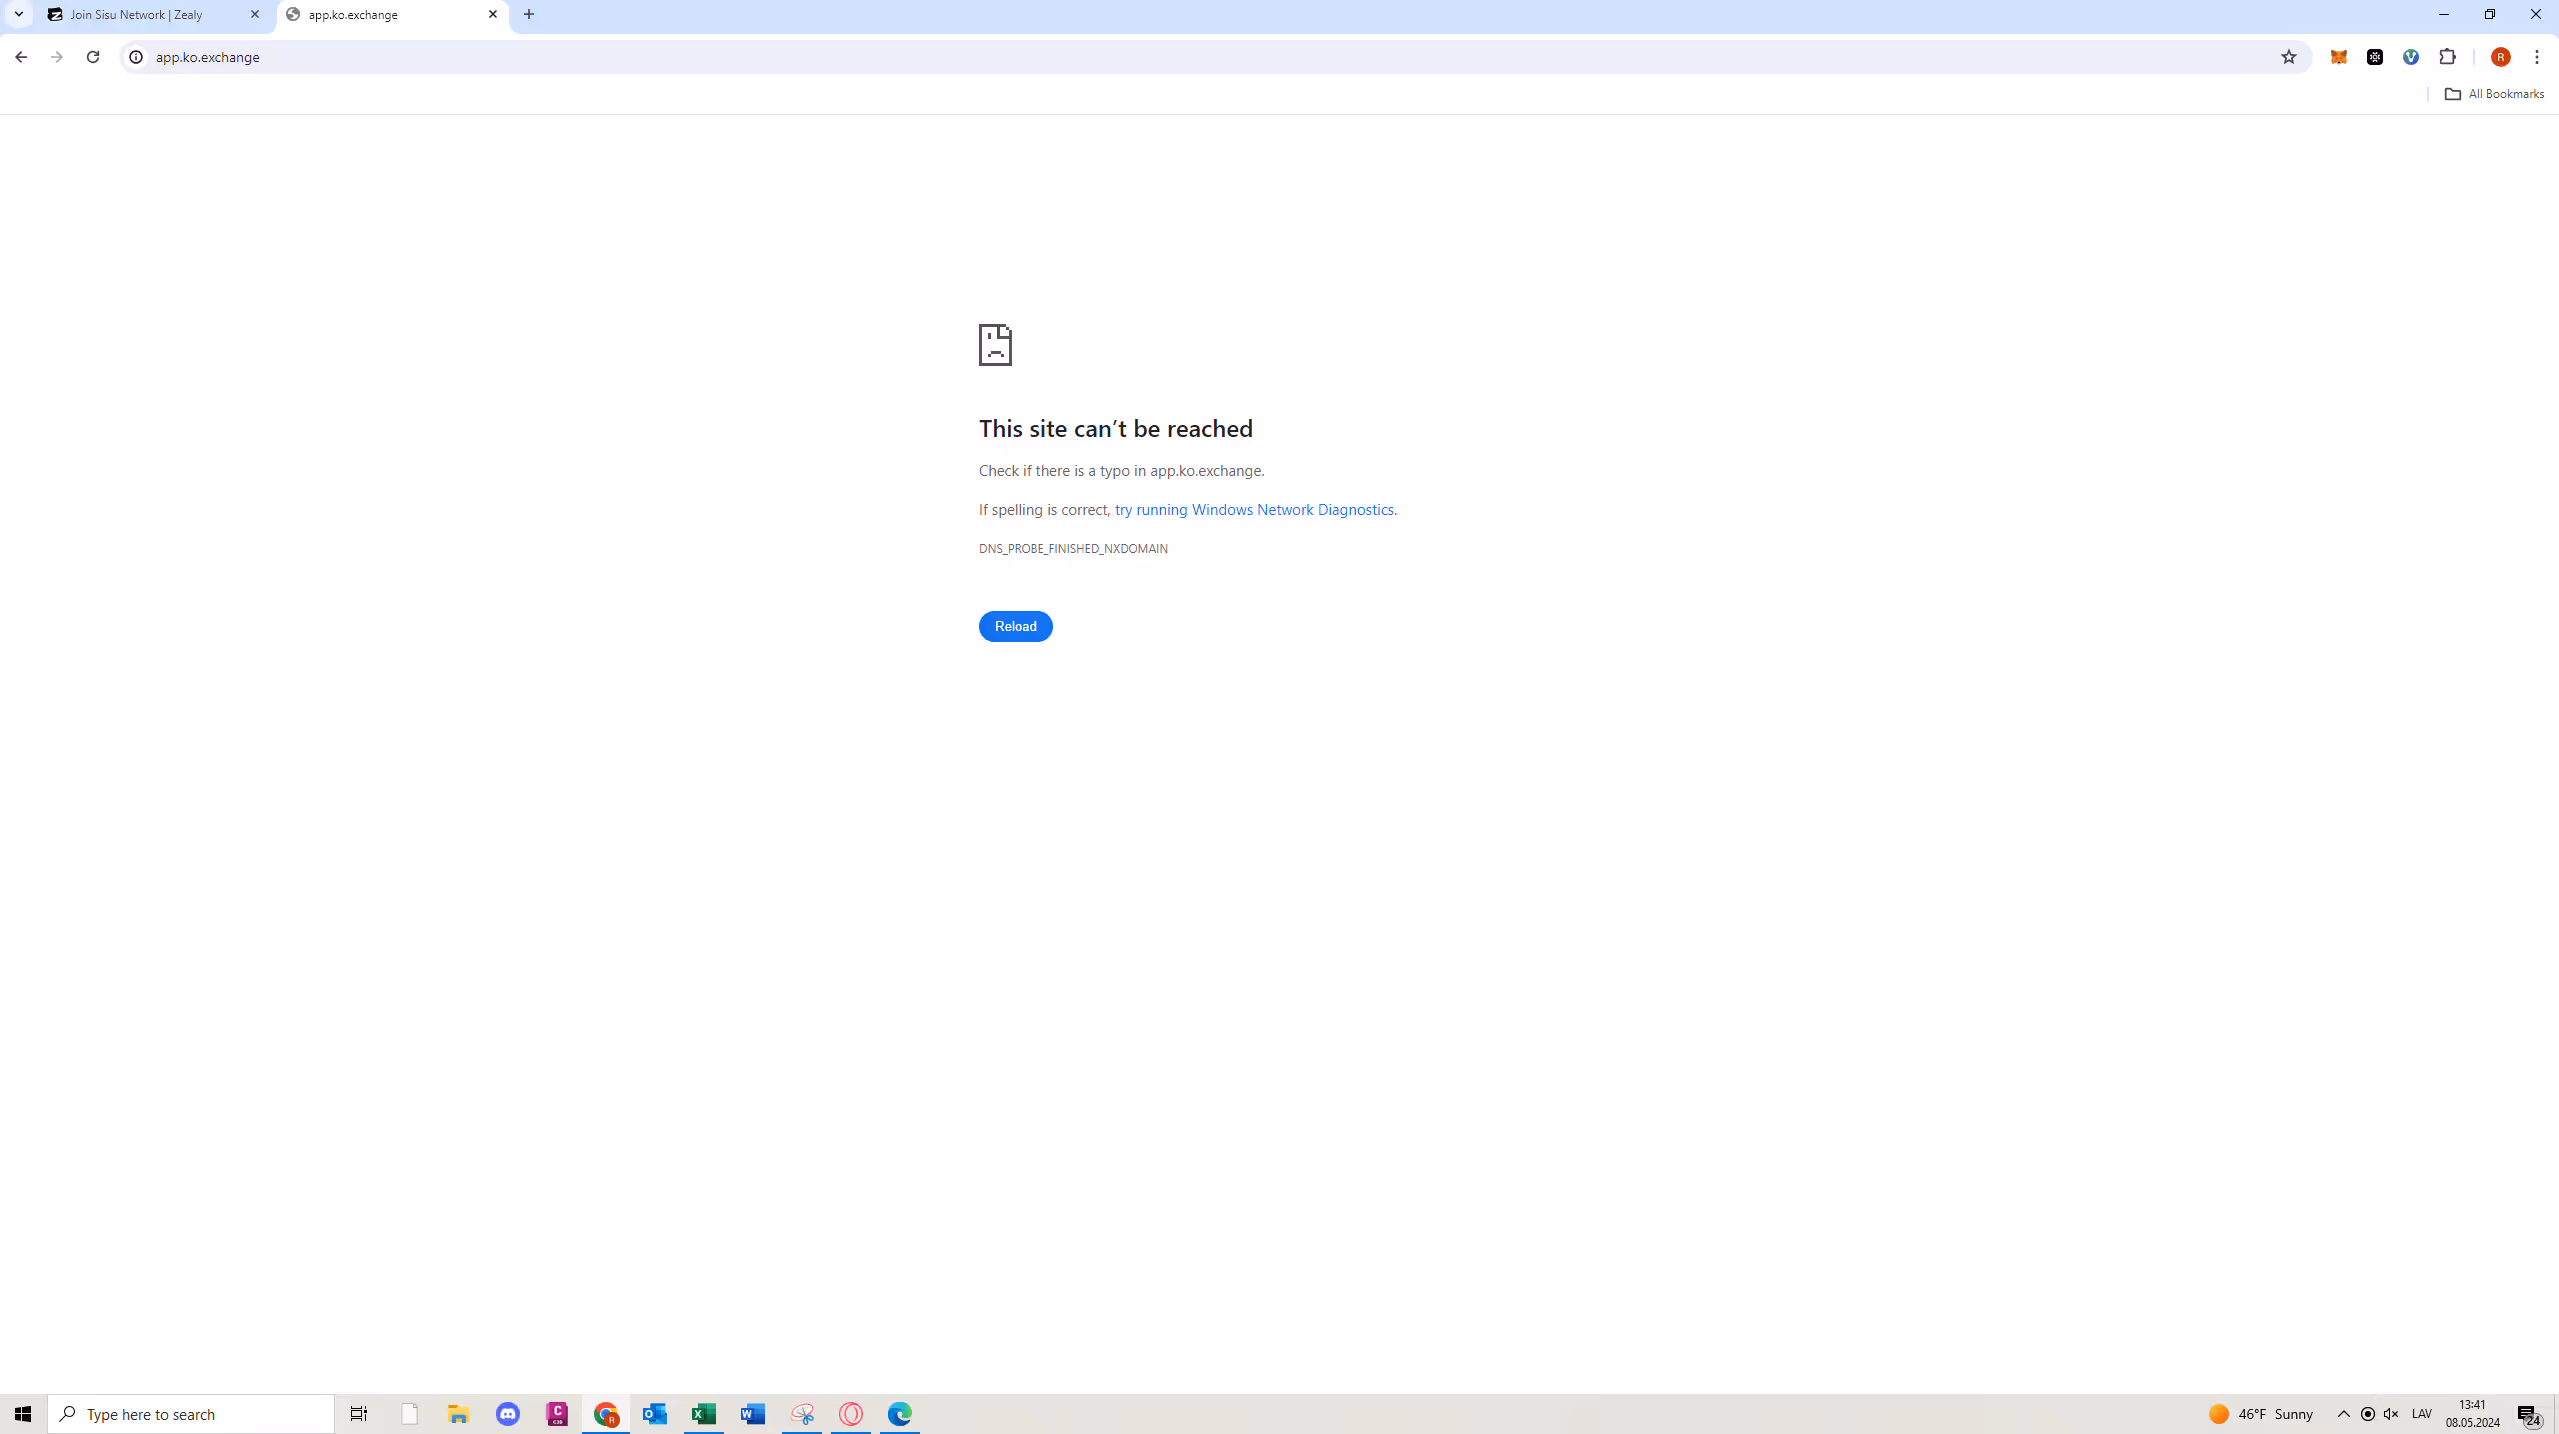
Task: Open a new tab with plus button
Action: pyautogui.click(x=529, y=14)
